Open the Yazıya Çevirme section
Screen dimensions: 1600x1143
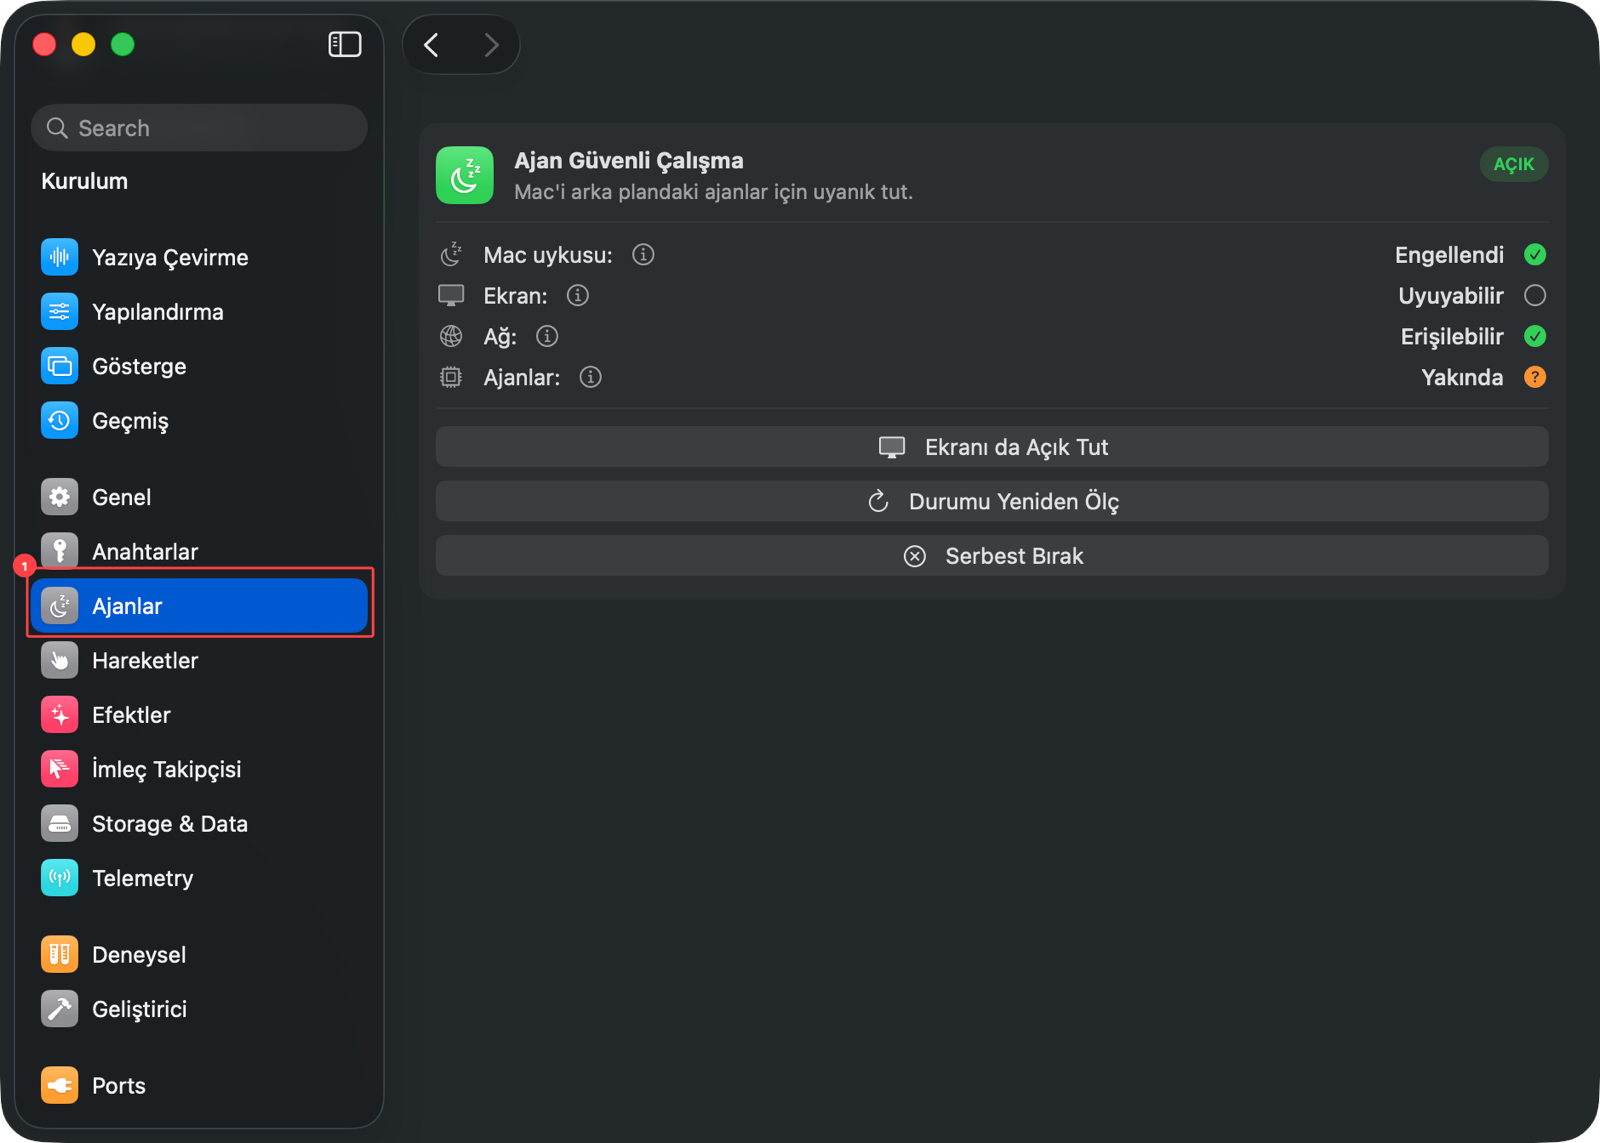click(199, 257)
